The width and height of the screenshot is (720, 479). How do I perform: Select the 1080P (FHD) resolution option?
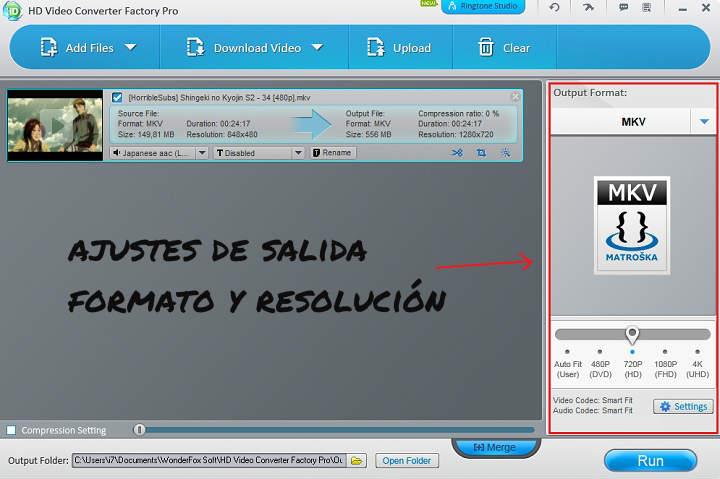click(x=665, y=352)
